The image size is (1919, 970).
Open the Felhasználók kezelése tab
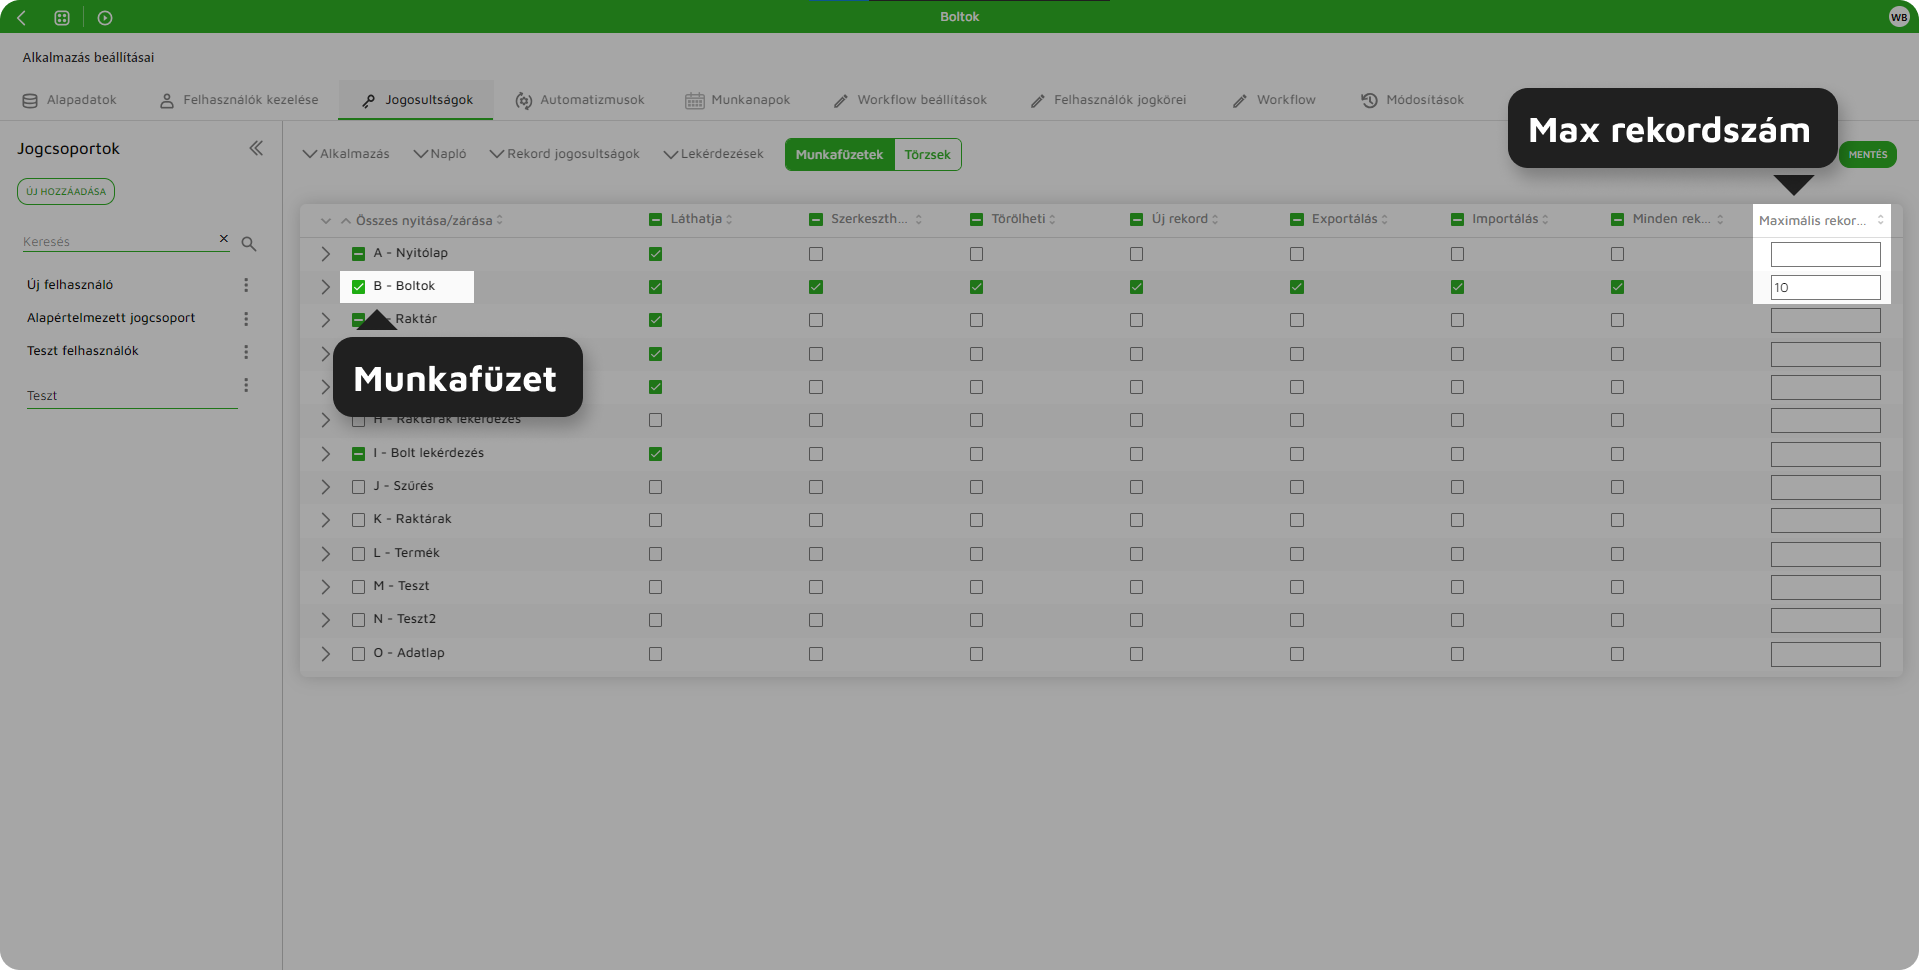click(239, 100)
